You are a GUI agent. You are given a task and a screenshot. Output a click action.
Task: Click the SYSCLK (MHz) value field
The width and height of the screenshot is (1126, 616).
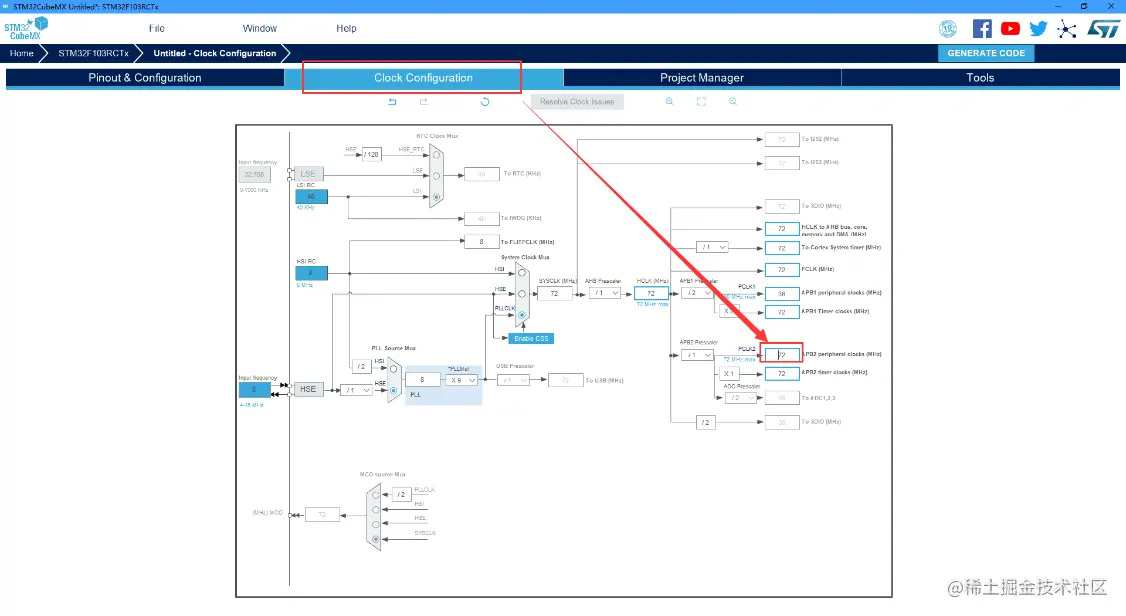pyautogui.click(x=554, y=294)
